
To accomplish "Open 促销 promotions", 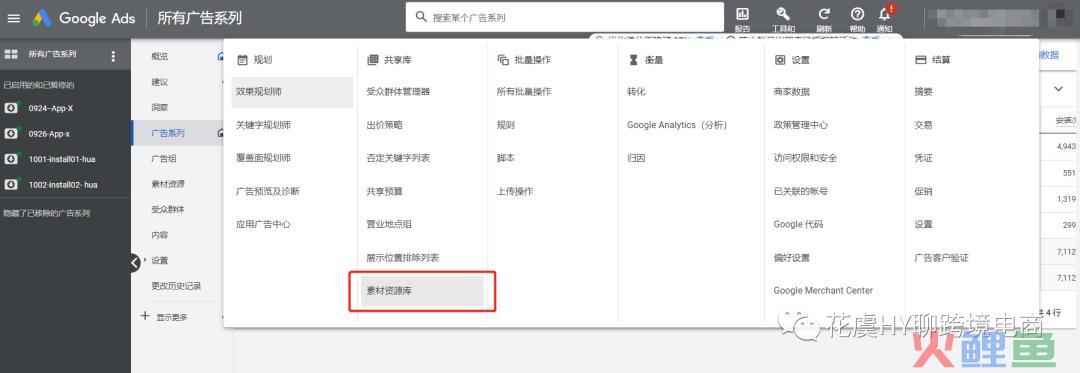I will click(x=923, y=191).
